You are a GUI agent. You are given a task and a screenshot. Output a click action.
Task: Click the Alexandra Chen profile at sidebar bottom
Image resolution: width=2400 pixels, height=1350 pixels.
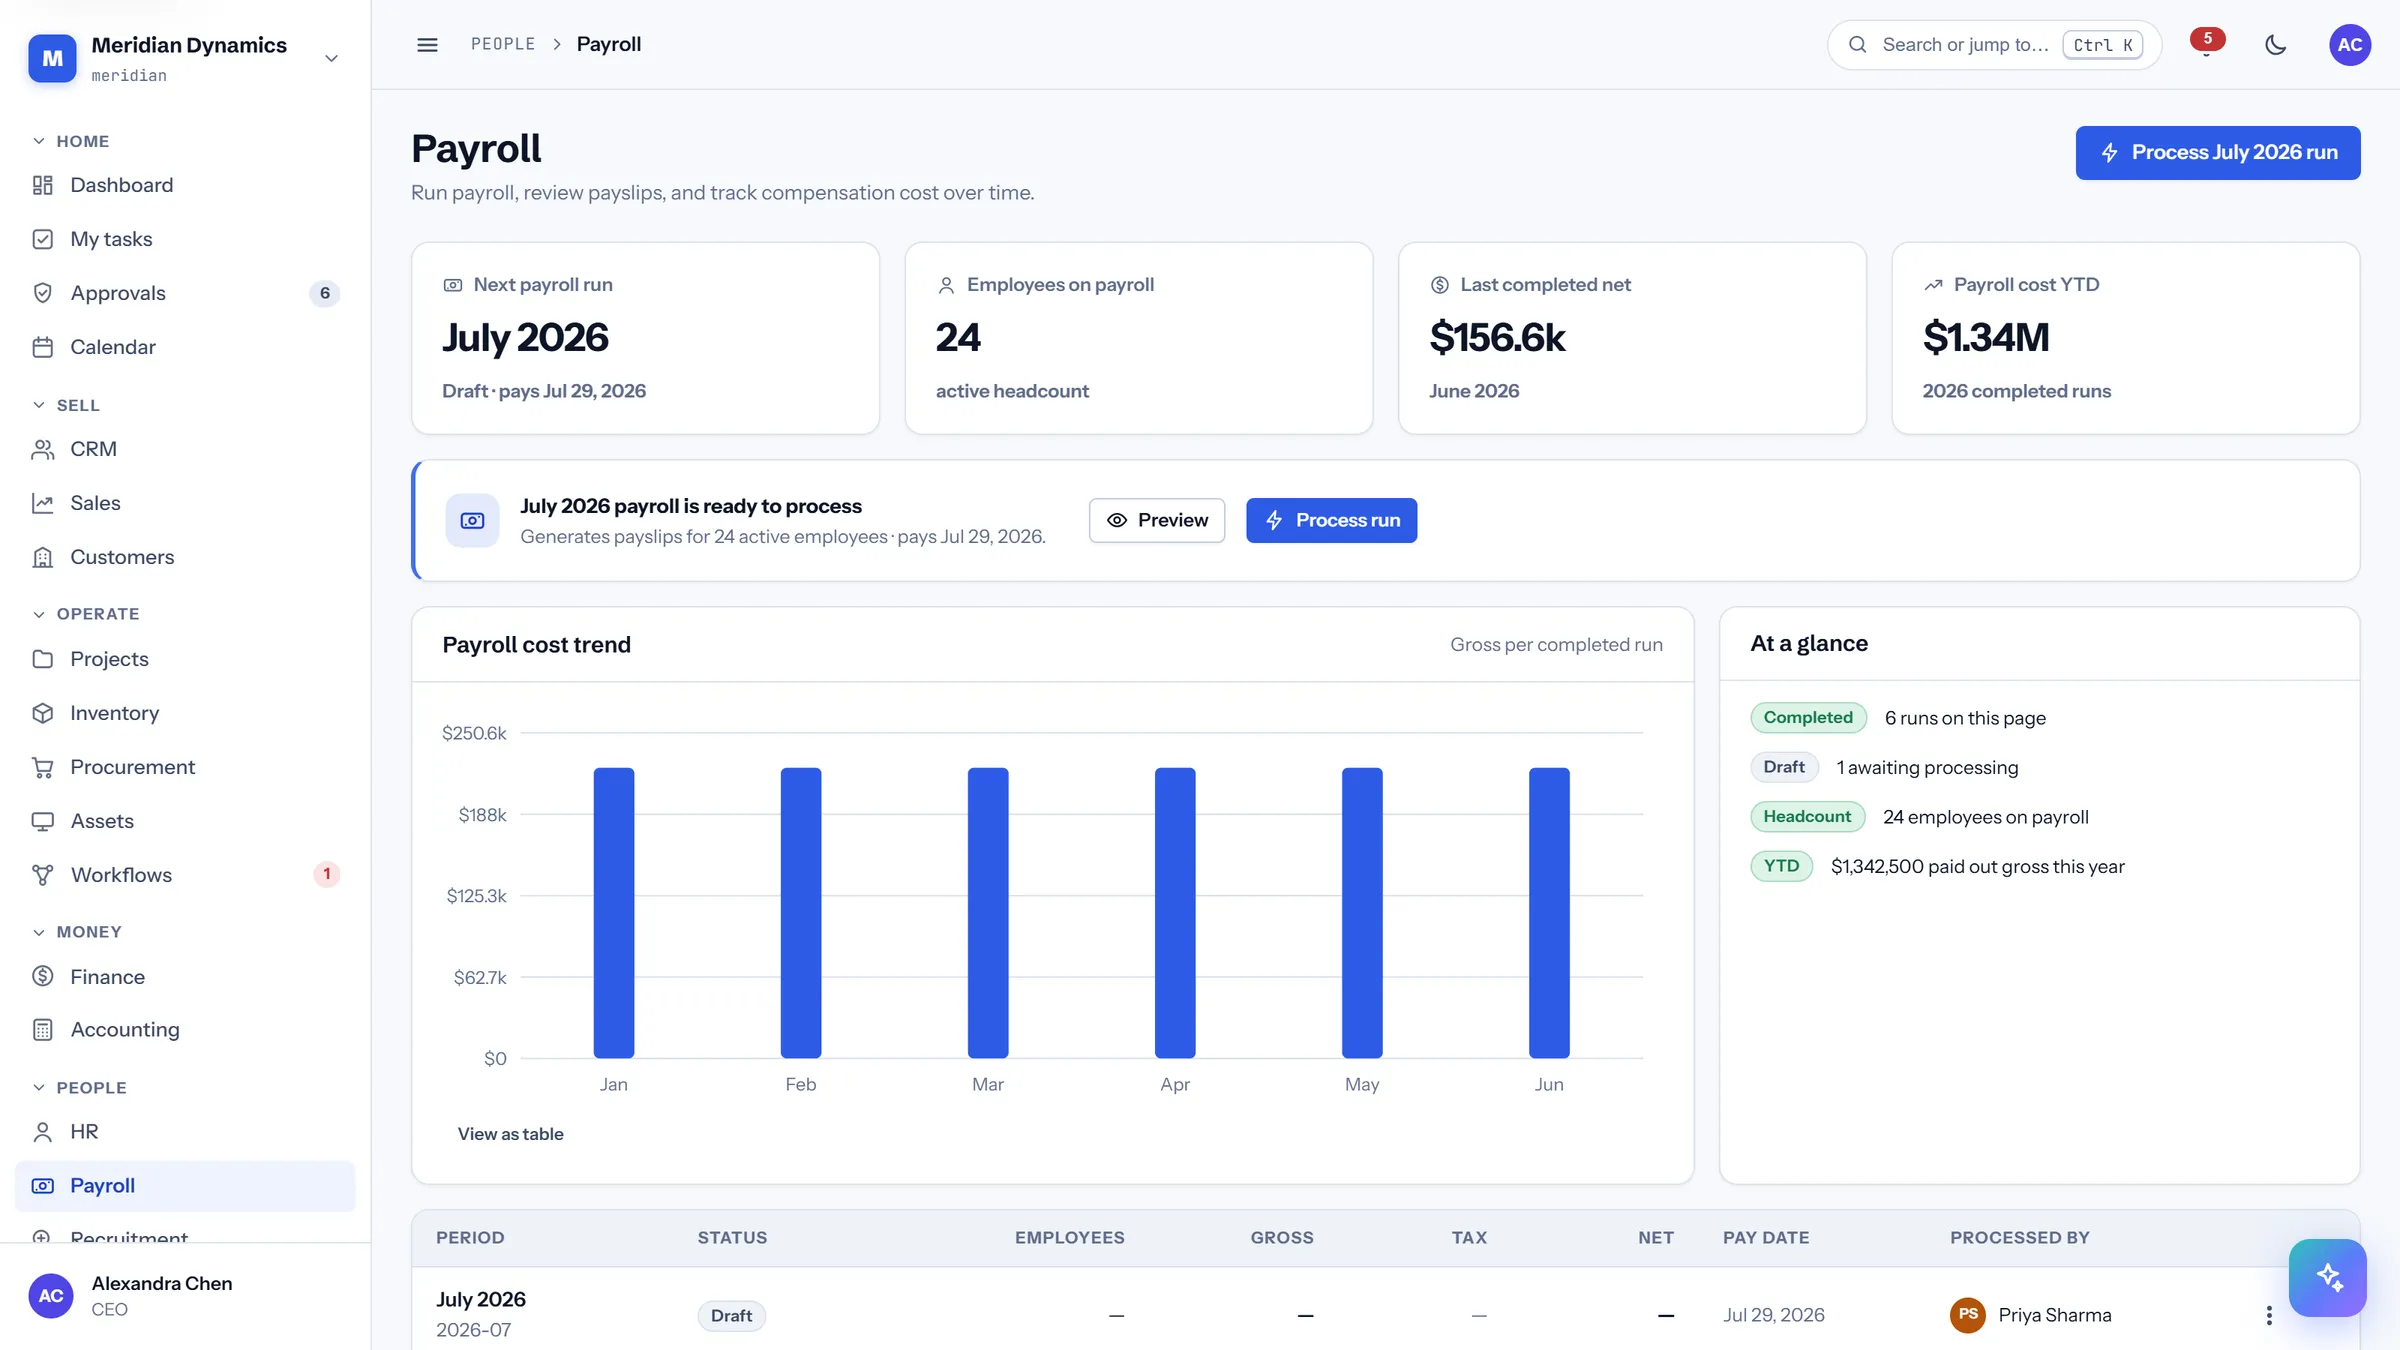[x=185, y=1296]
